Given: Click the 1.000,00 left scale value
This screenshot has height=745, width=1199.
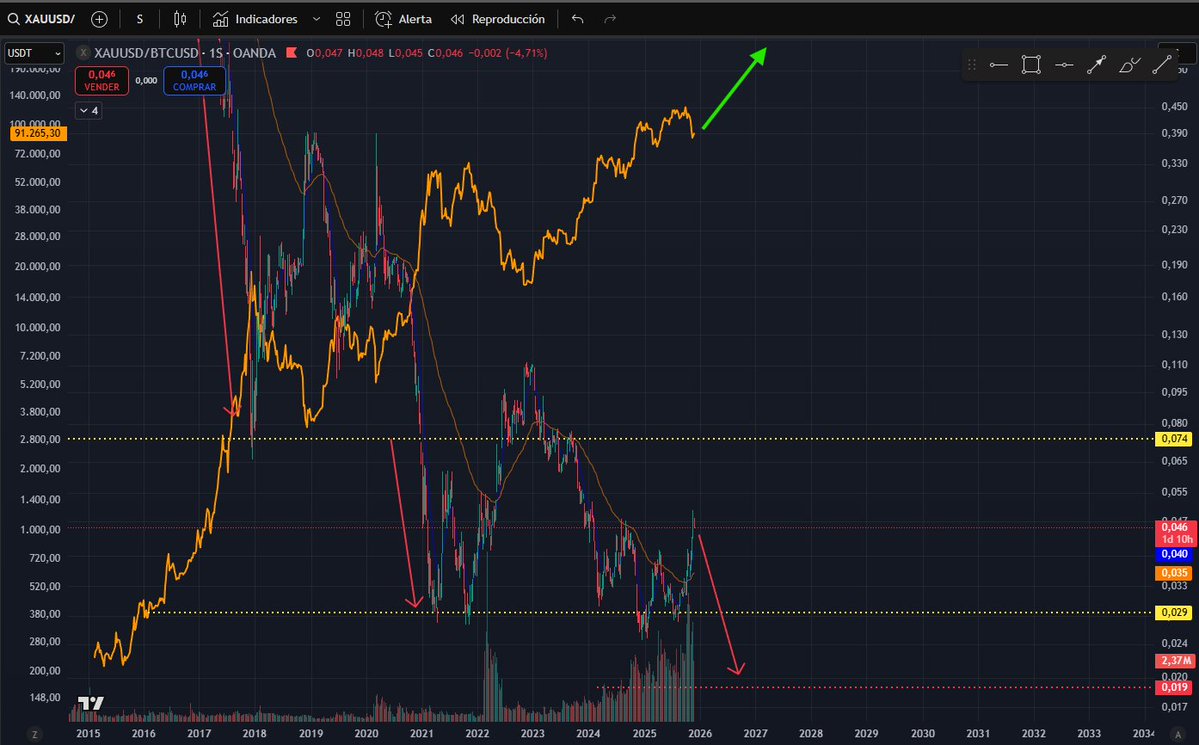Looking at the screenshot, I should [41, 529].
